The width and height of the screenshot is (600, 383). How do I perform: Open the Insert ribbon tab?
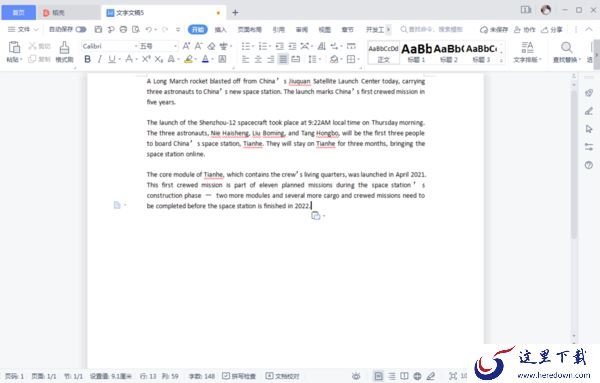220,29
